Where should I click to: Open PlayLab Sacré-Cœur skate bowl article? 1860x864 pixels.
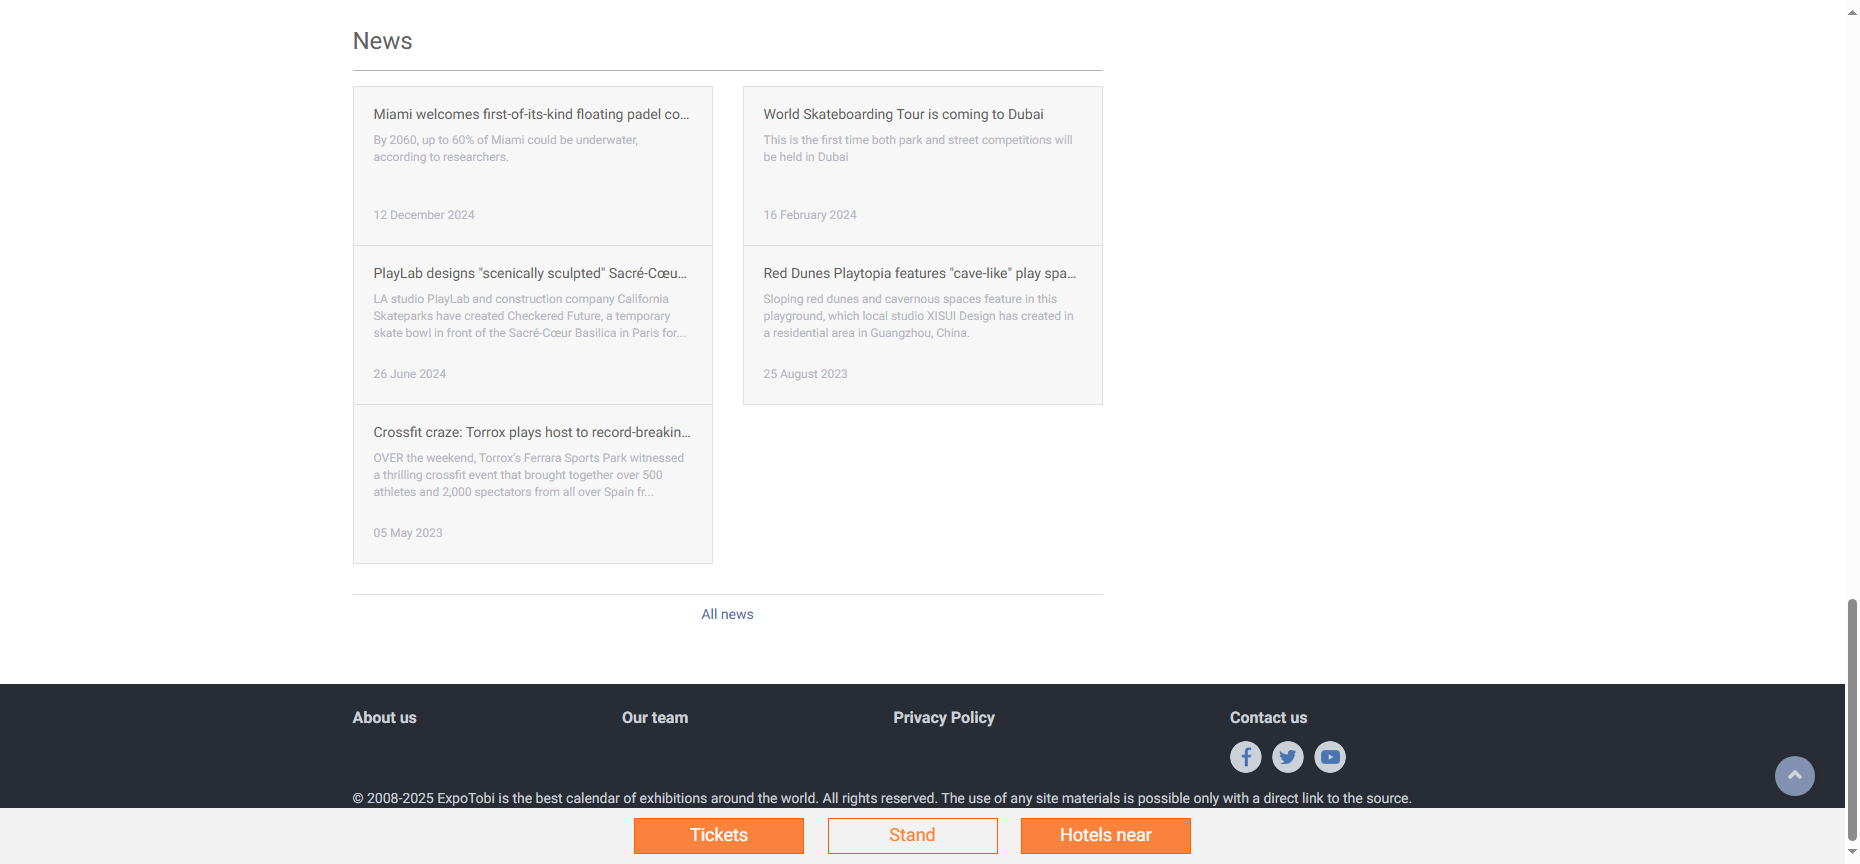click(x=530, y=274)
